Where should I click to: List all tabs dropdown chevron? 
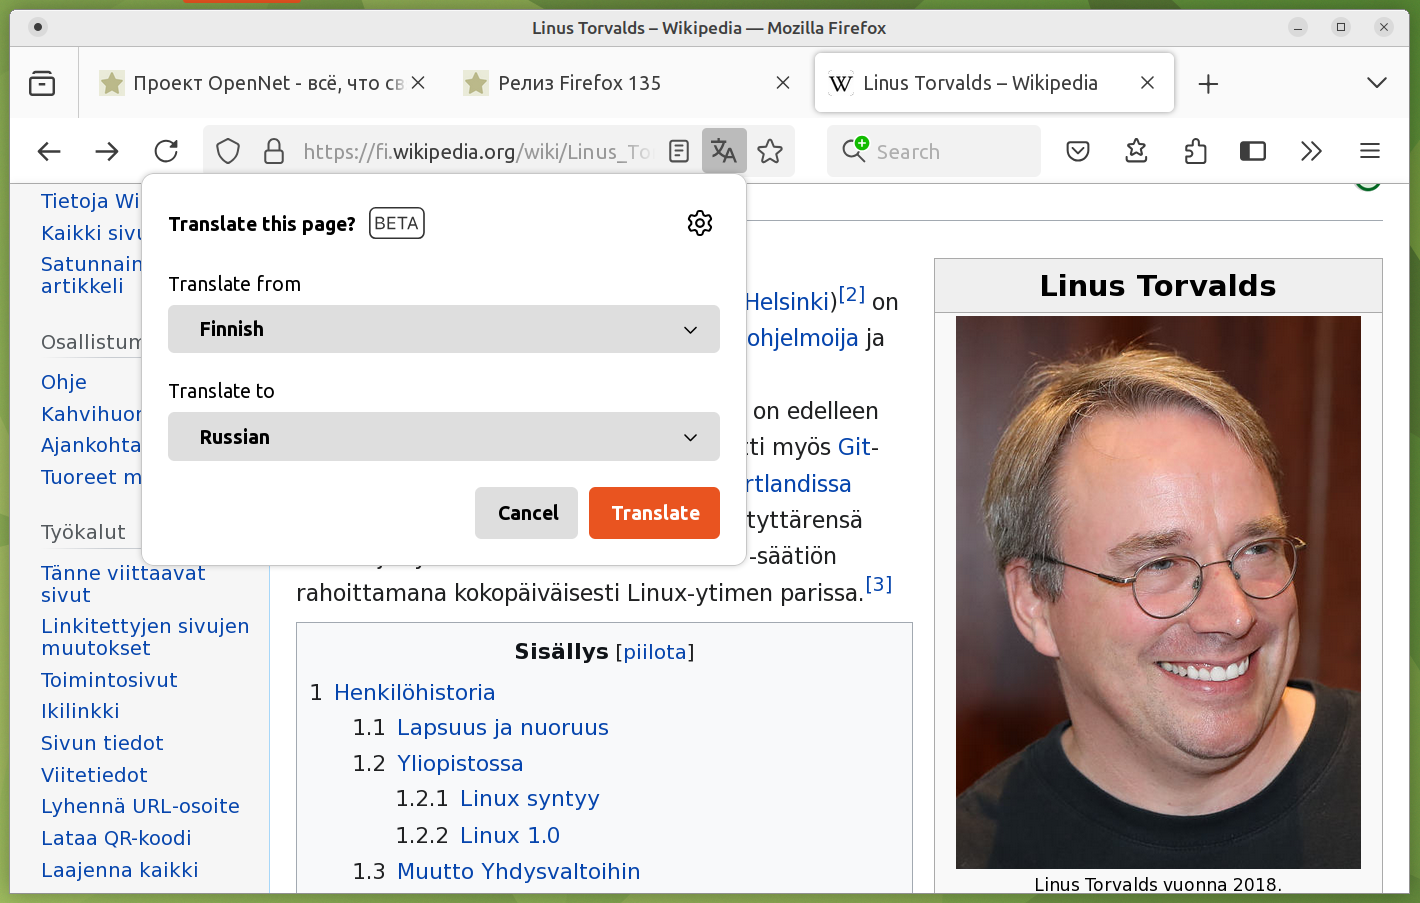(x=1377, y=83)
